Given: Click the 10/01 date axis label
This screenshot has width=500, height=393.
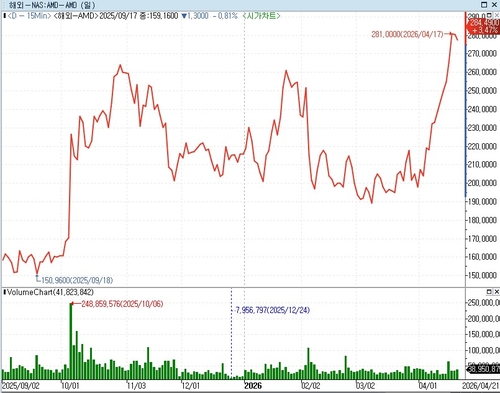Looking at the screenshot, I should click(x=70, y=386).
